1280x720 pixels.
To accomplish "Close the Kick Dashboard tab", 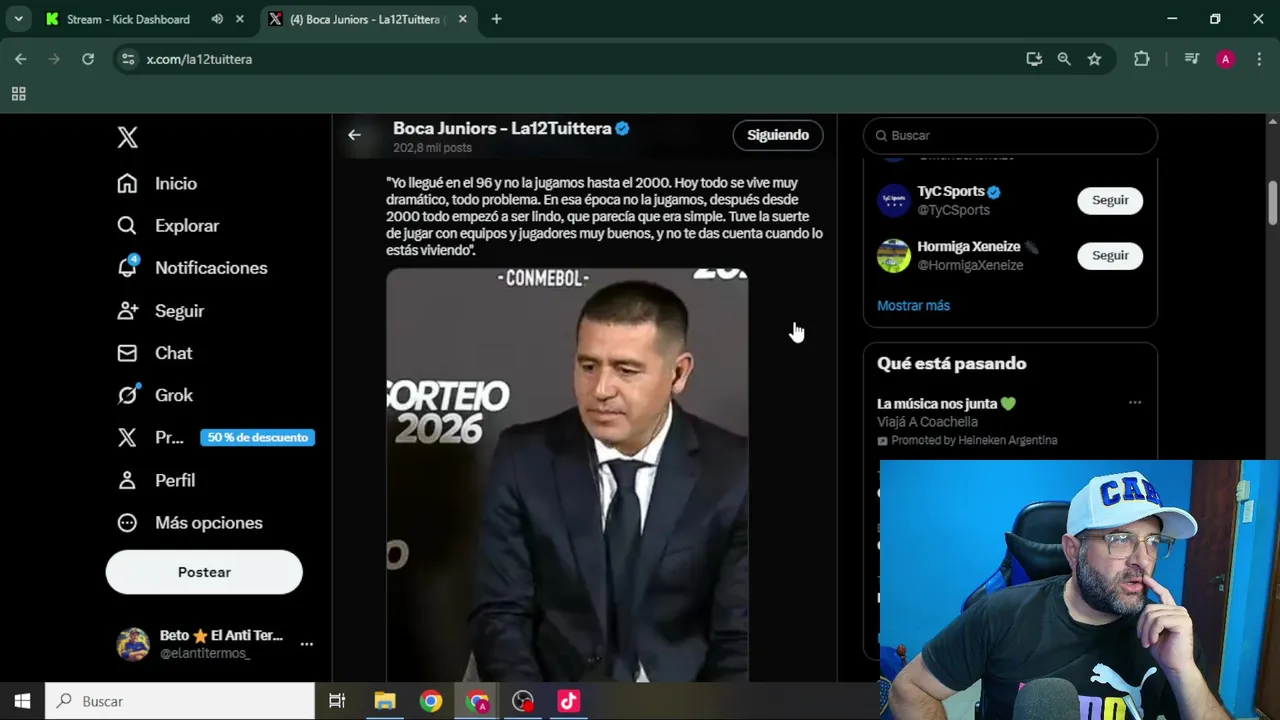I will (x=240, y=19).
